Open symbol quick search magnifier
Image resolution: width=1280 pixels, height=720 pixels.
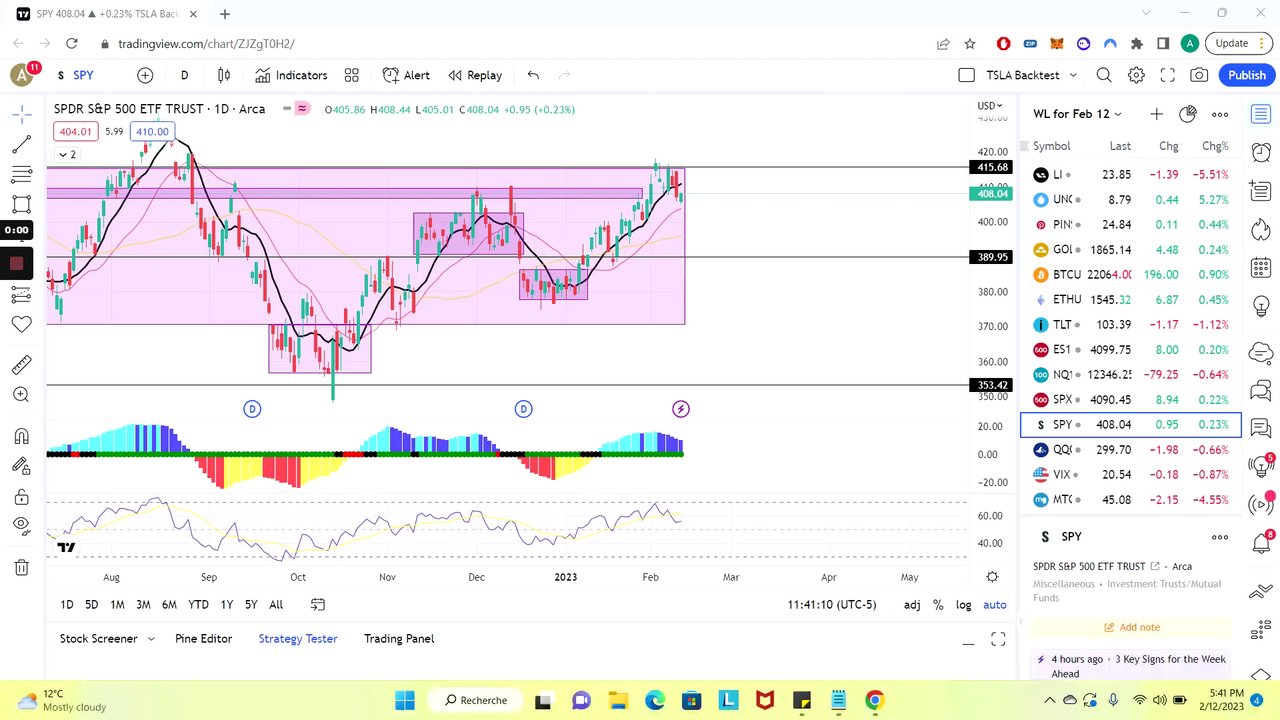(x=1104, y=75)
